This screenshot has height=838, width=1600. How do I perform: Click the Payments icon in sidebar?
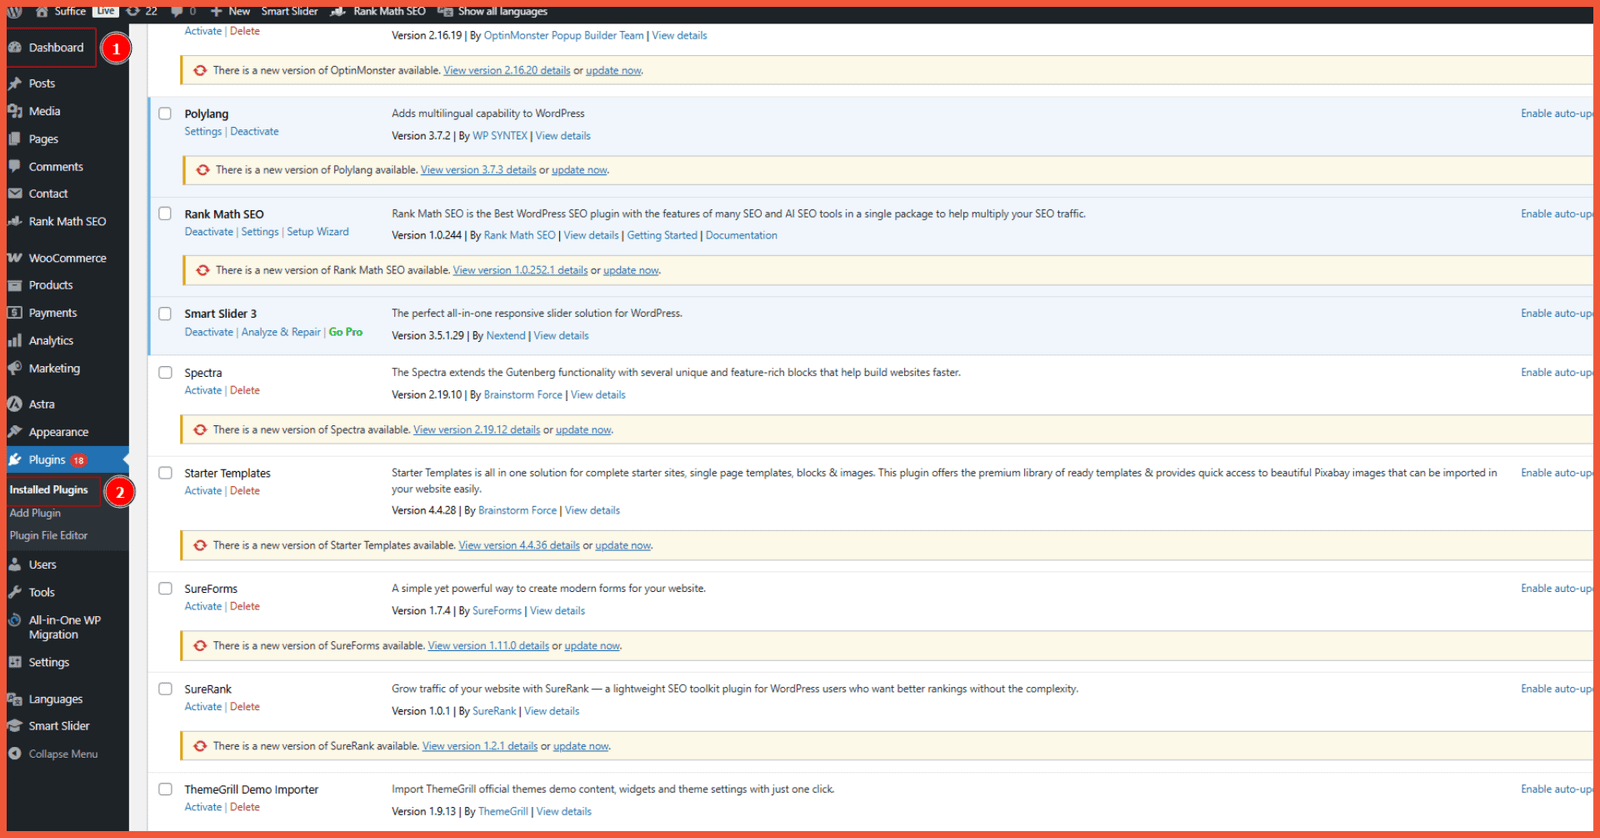tap(15, 313)
